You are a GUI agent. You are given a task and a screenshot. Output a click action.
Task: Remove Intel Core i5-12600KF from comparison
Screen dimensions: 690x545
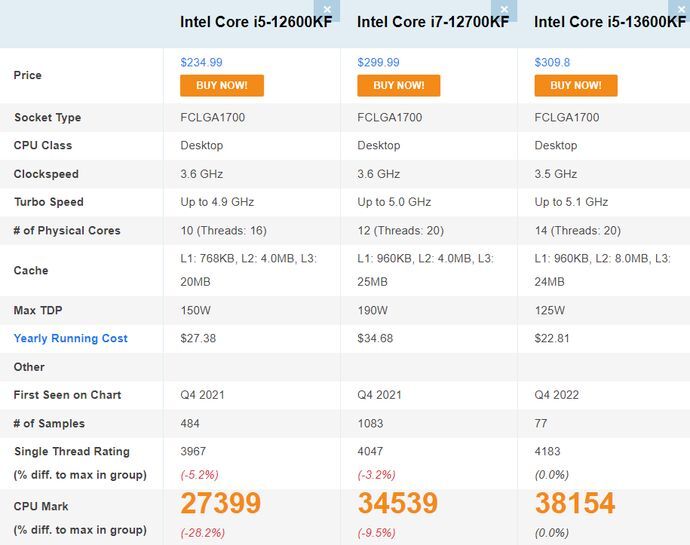[332, 10]
